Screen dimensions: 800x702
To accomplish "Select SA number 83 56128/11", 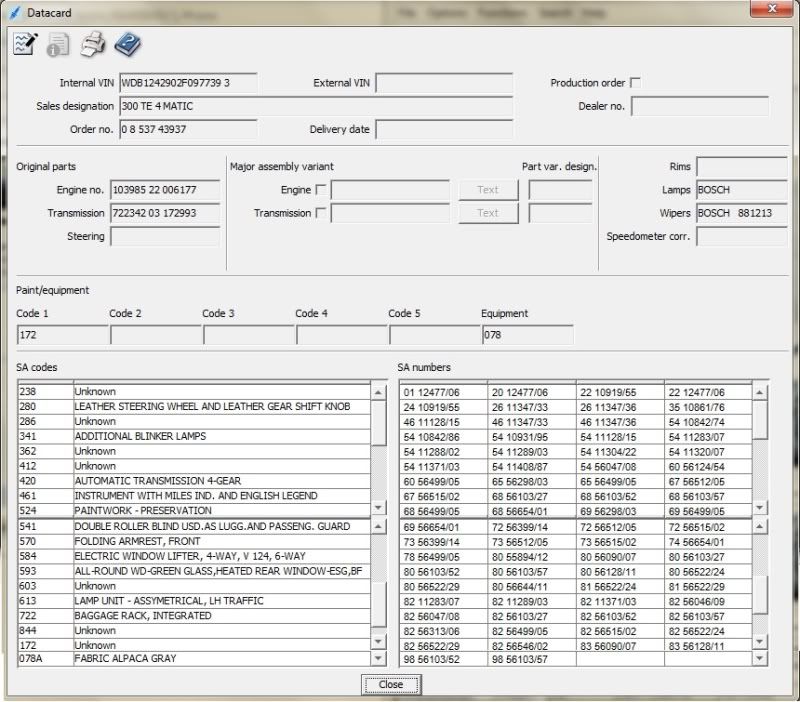I will 708,646.
